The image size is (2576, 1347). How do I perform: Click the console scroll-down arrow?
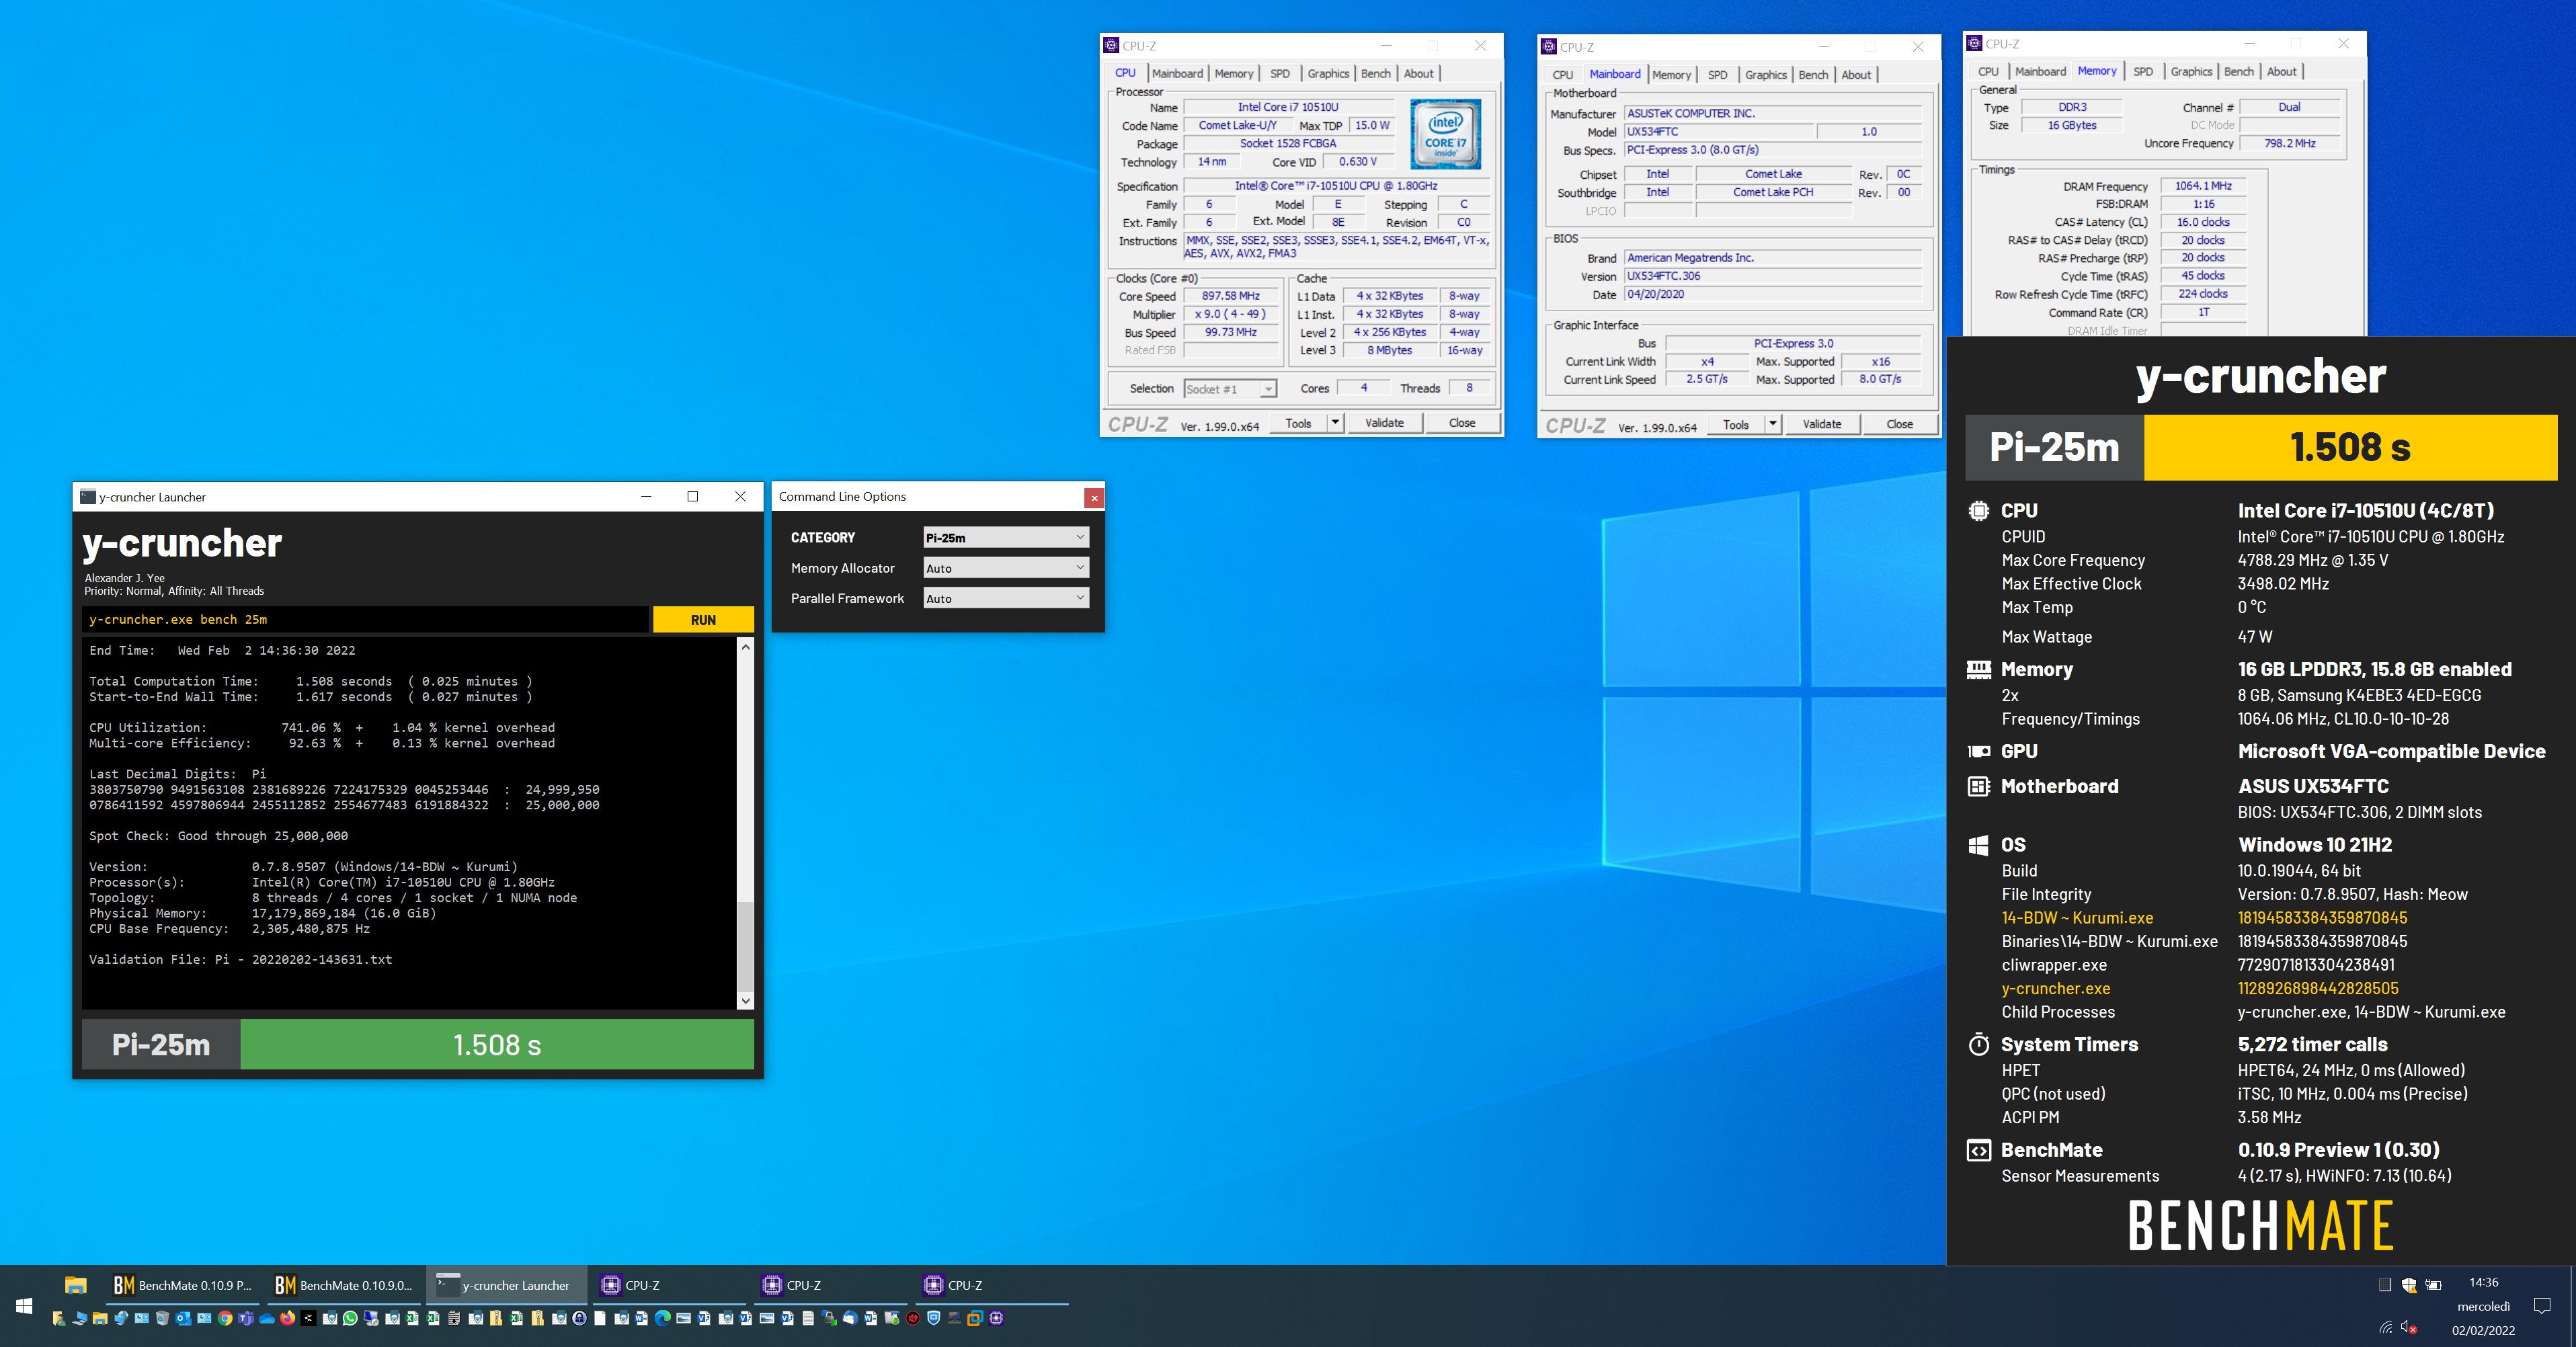[745, 1000]
